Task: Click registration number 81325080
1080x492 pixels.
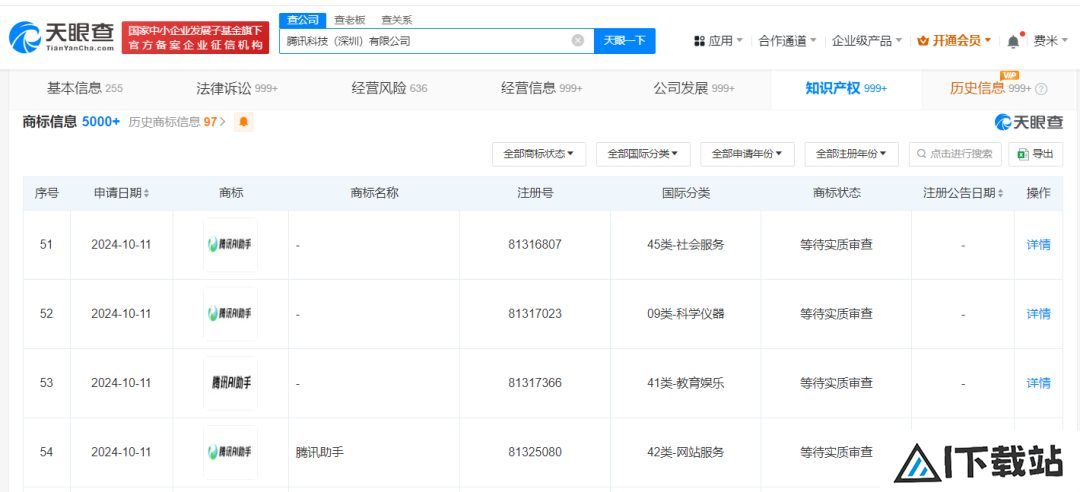Action: click(x=535, y=452)
